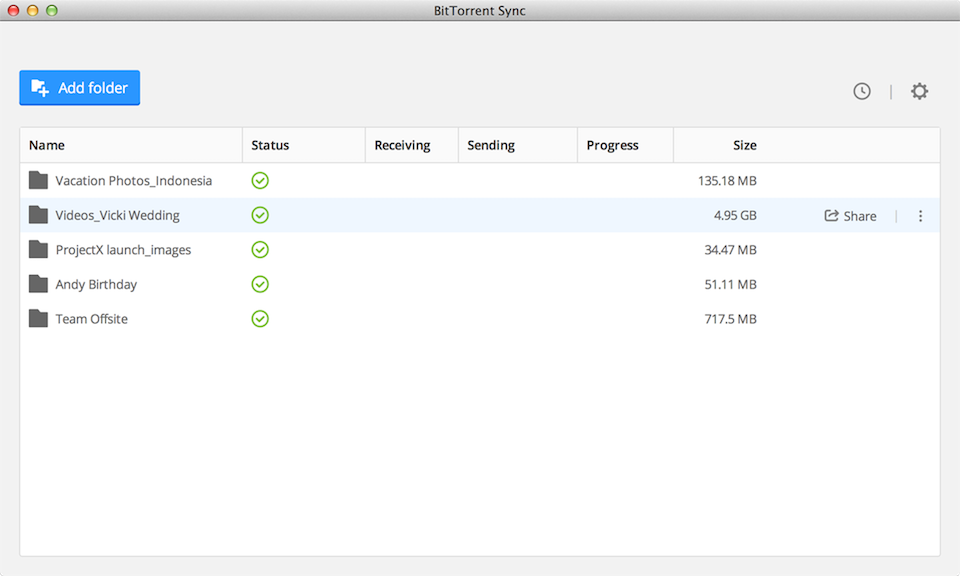Select the Vacation Photos_Indonesia folder name

coord(133,181)
